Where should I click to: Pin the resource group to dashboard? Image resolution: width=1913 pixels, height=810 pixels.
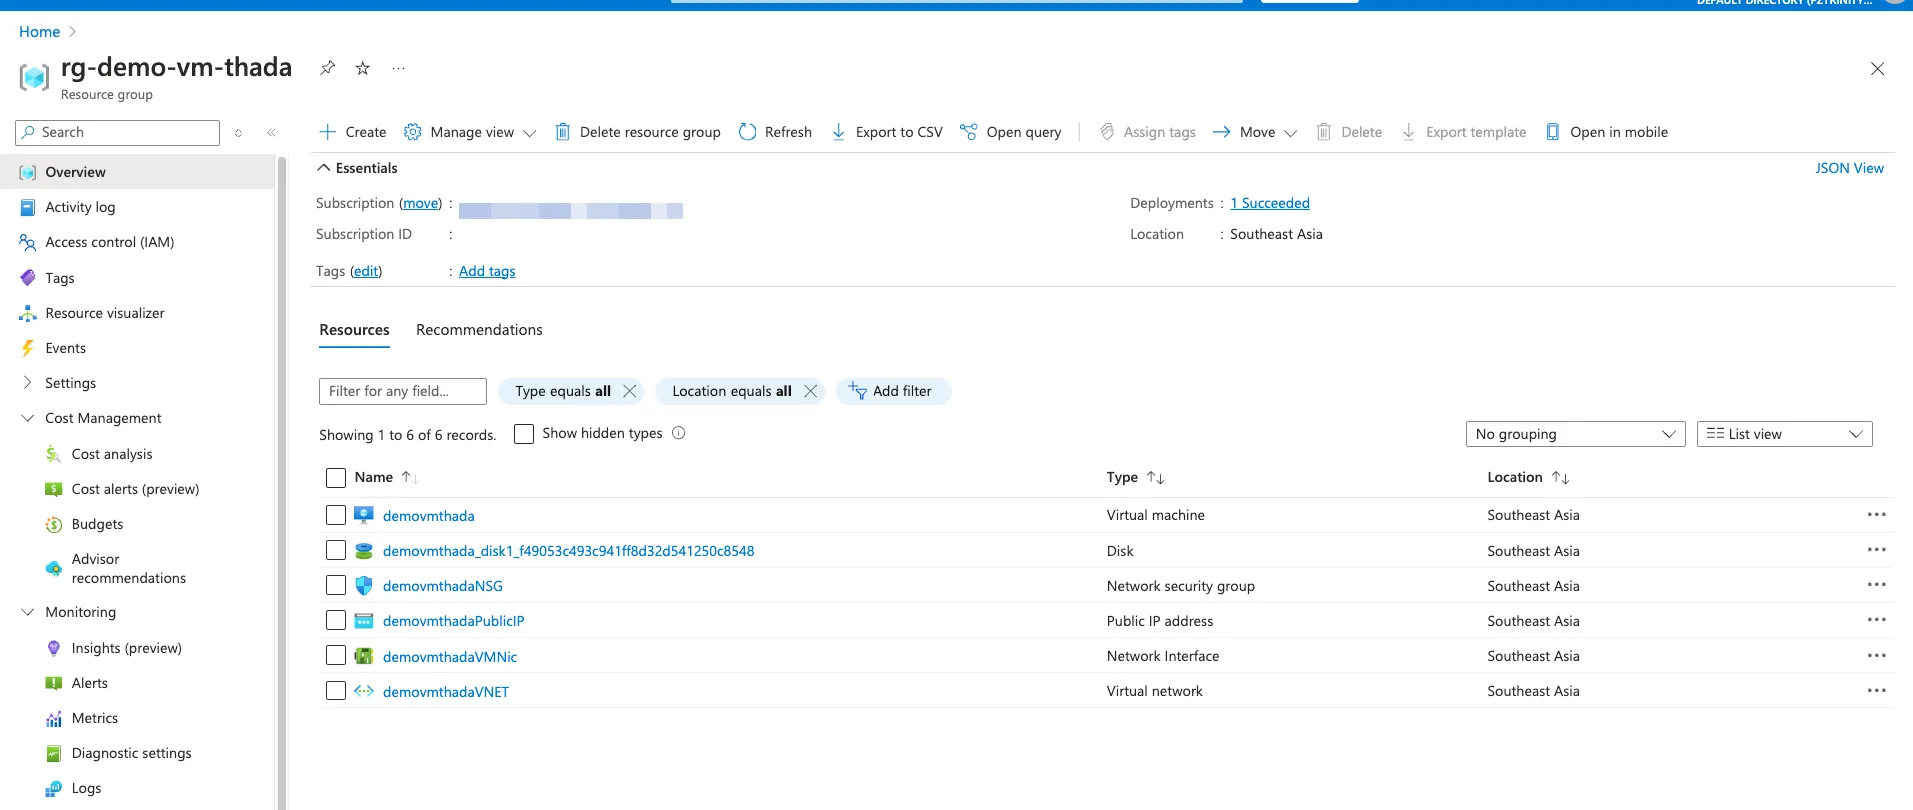tap(327, 68)
